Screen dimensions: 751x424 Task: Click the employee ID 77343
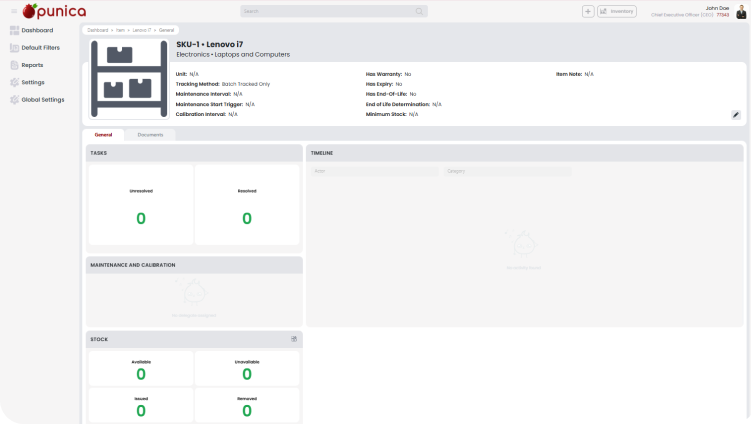click(x=723, y=15)
